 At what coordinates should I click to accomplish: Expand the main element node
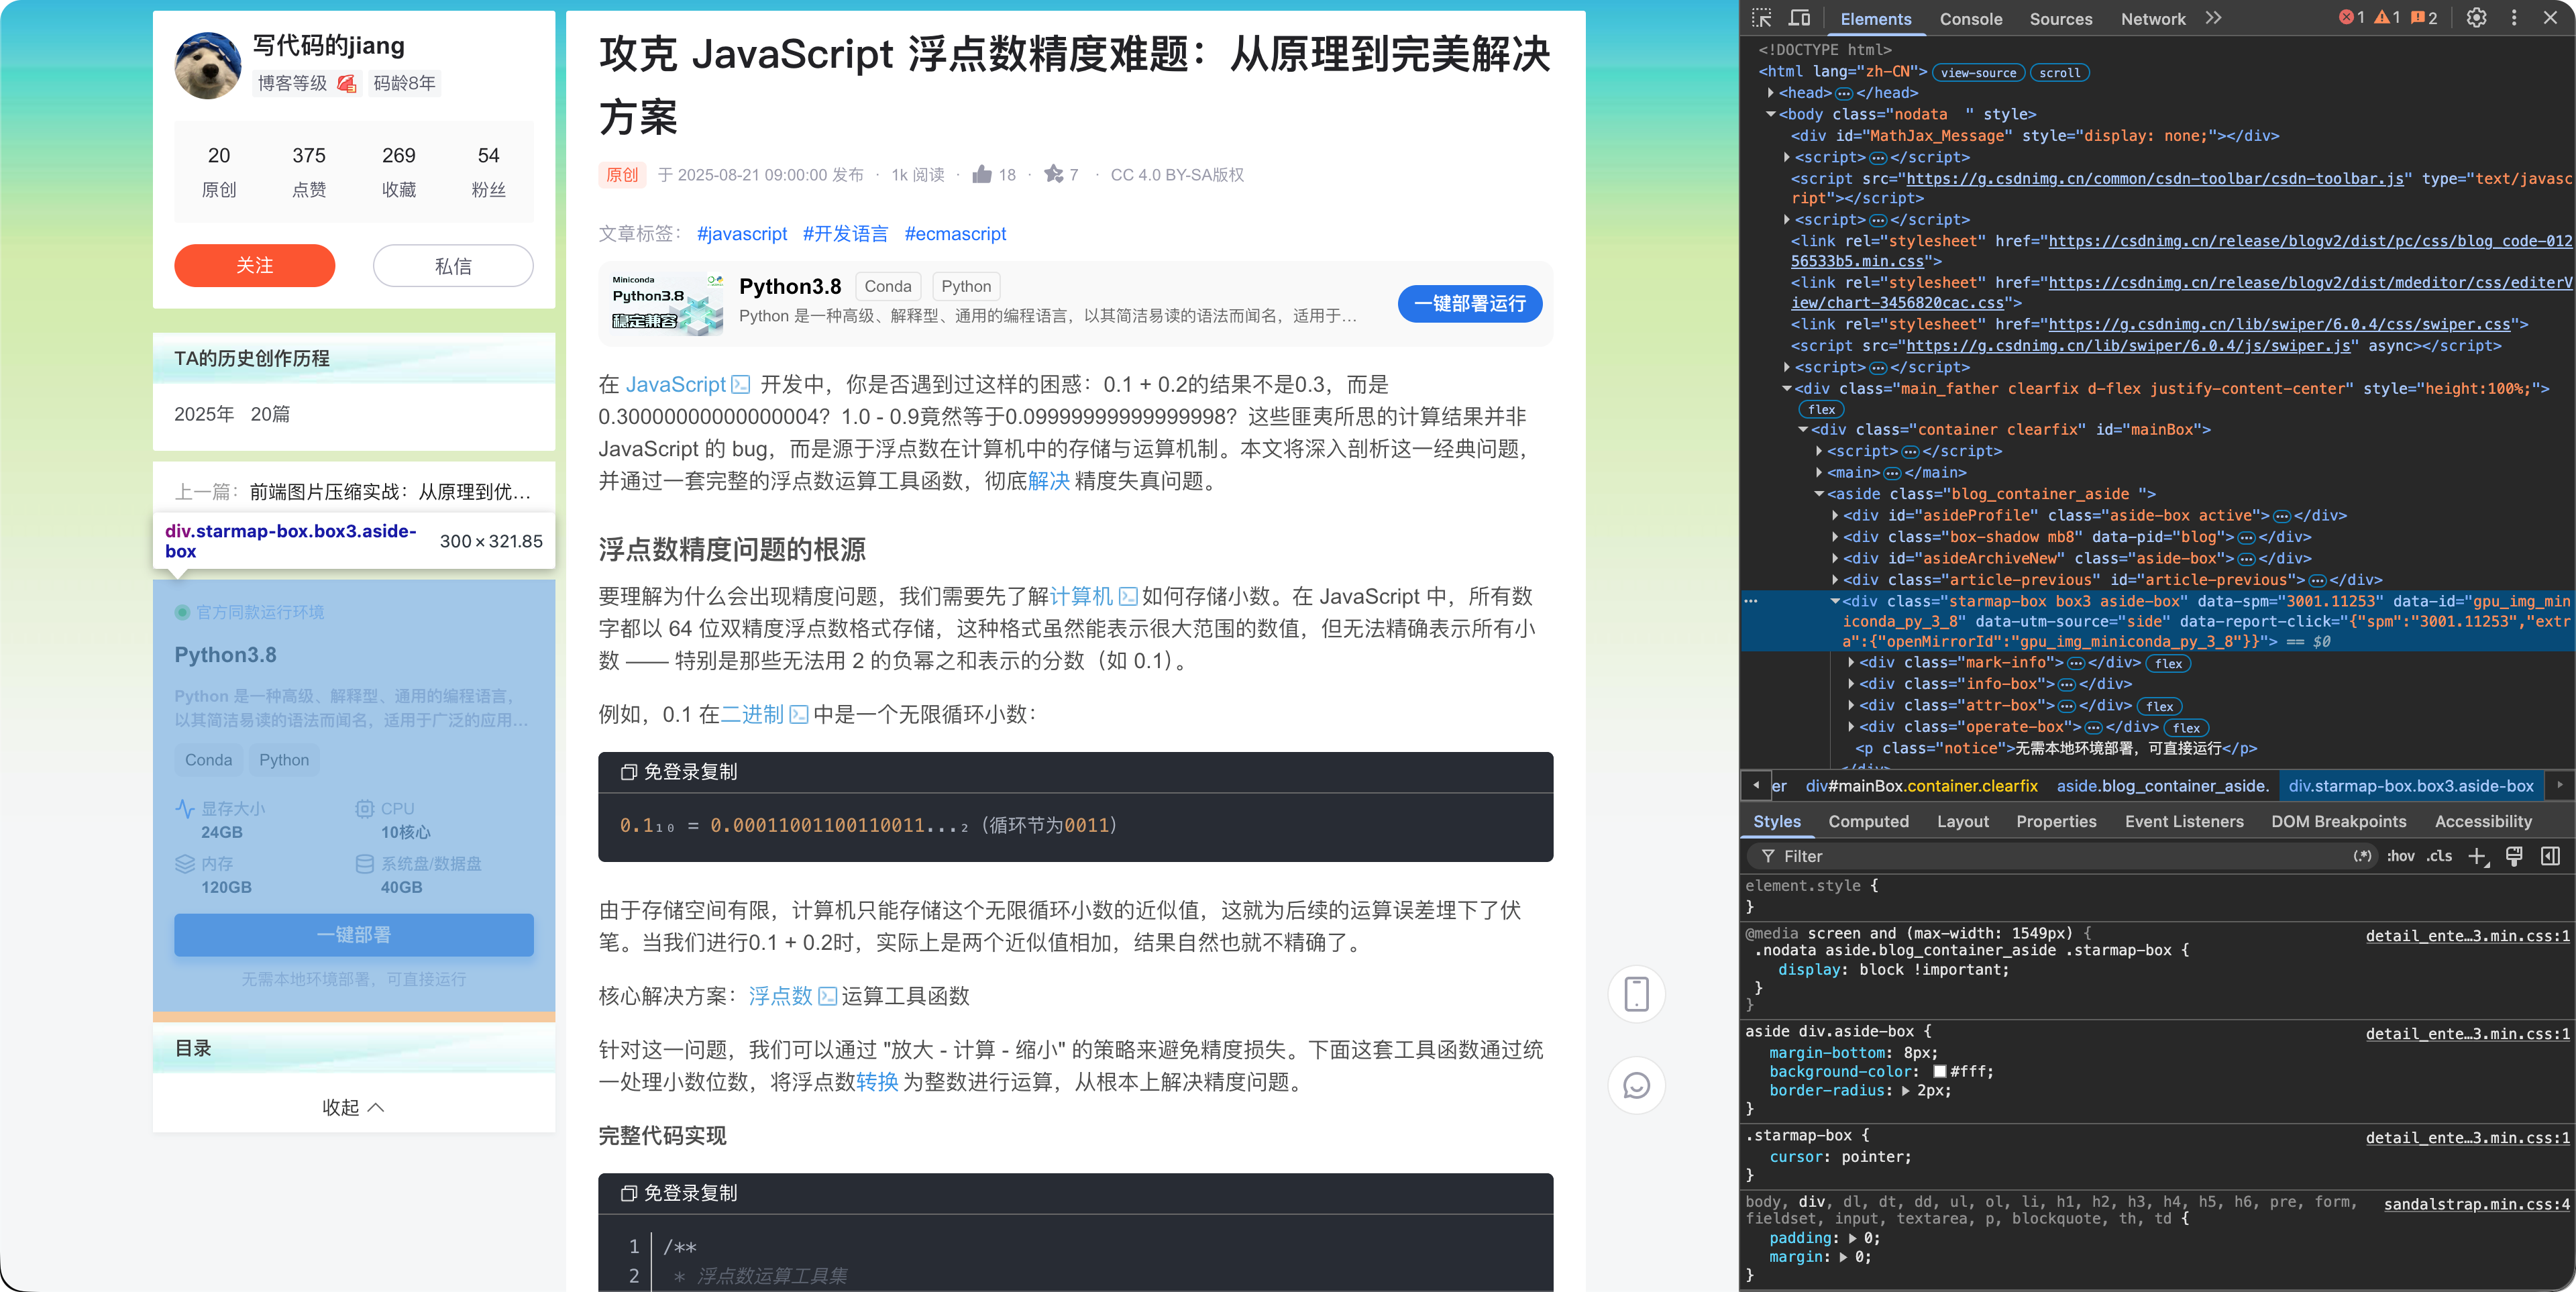pyautogui.click(x=1820, y=472)
